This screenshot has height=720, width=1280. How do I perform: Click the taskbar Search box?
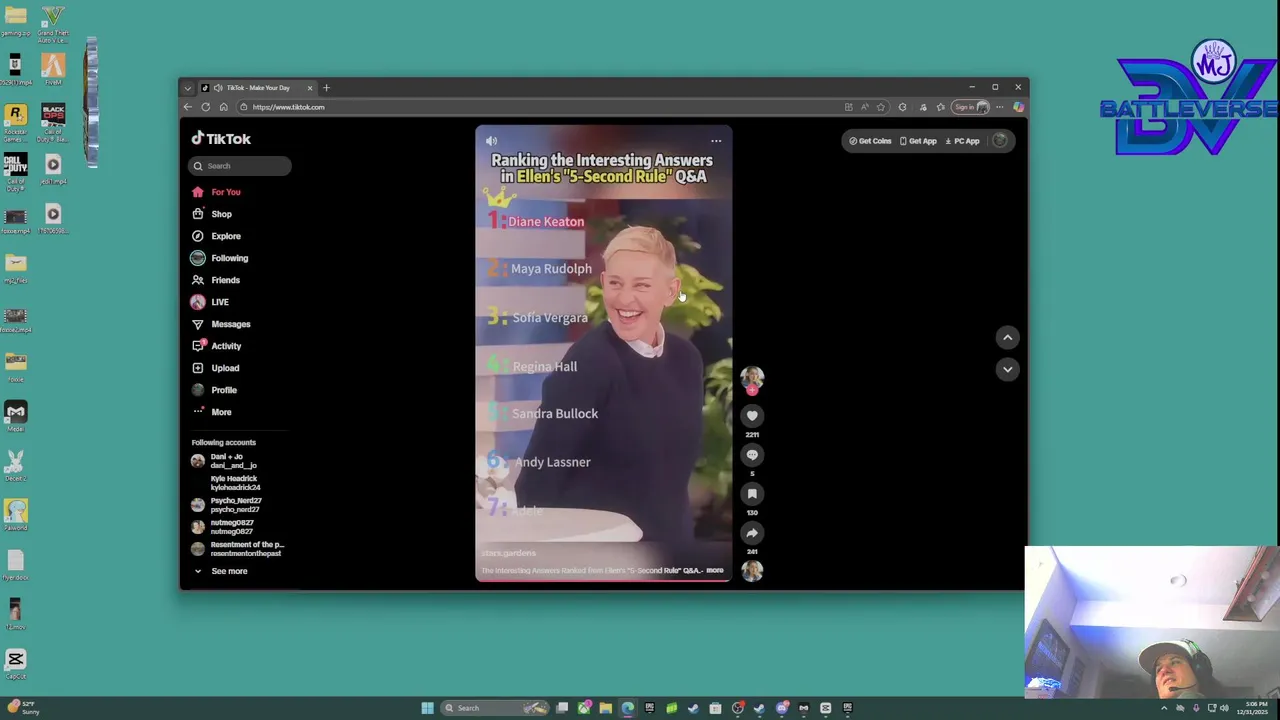pyautogui.click(x=496, y=708)
